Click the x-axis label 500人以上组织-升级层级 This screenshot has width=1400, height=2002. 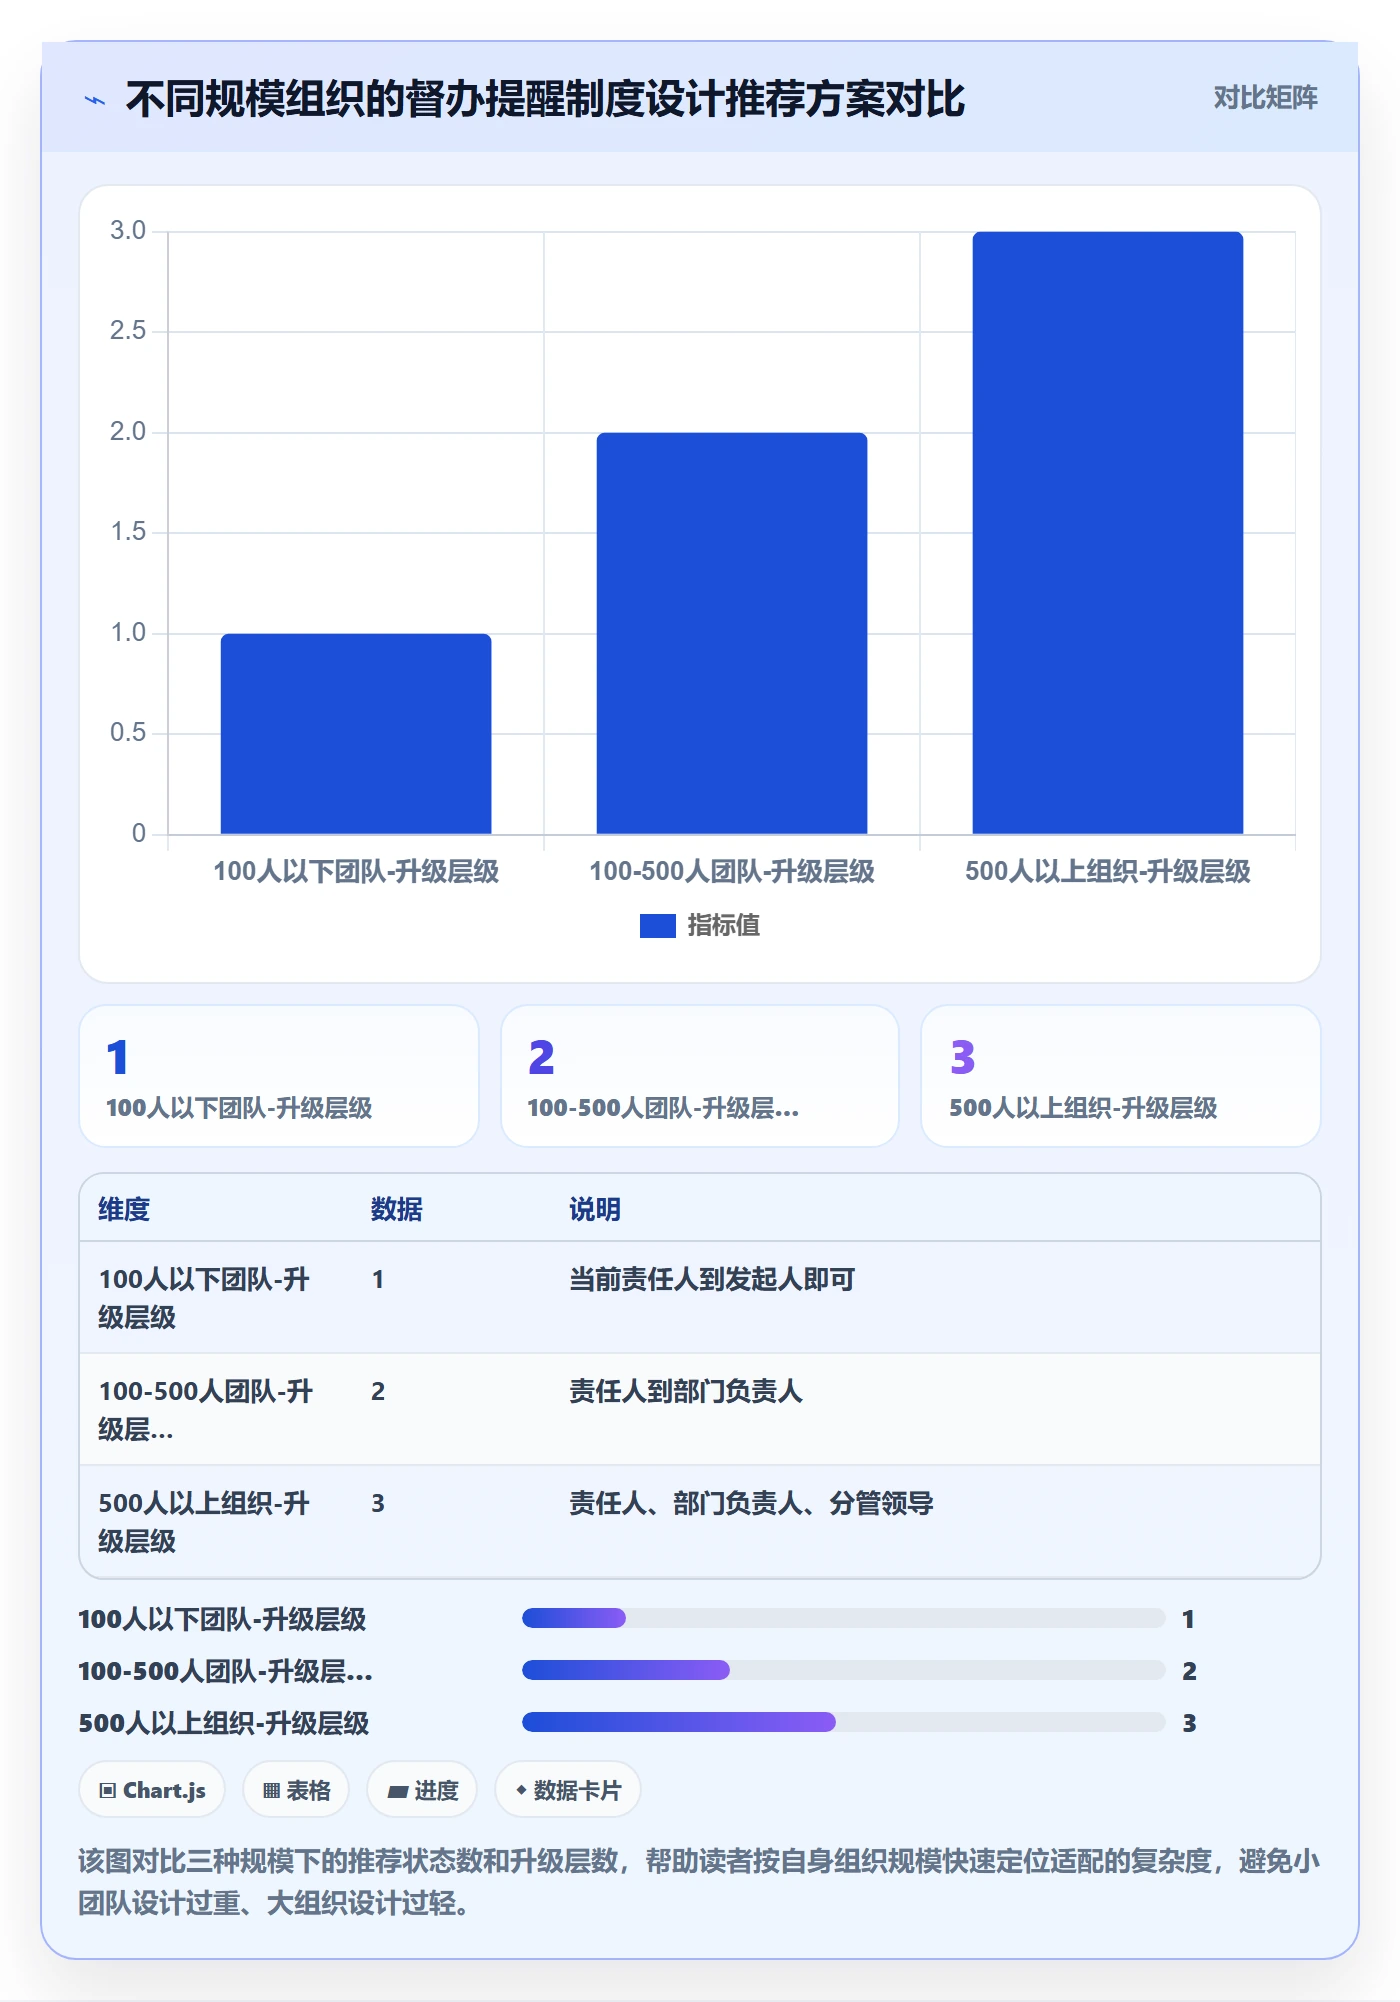[x=1108, y=871]
